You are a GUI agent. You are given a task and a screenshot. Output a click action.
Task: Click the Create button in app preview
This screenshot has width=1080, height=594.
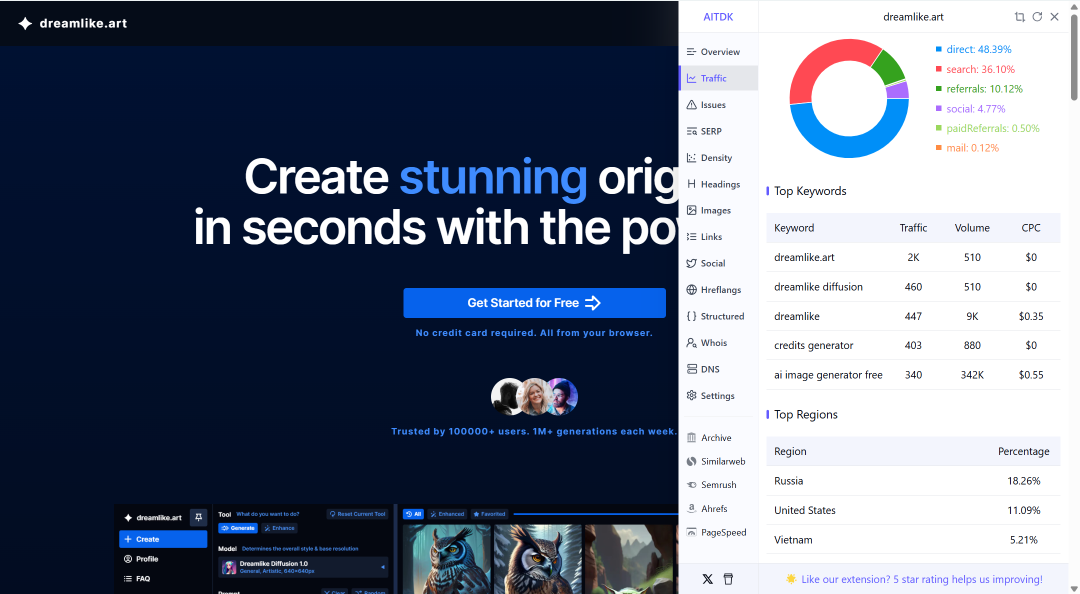pyautogui.click(x=163, y=539)
